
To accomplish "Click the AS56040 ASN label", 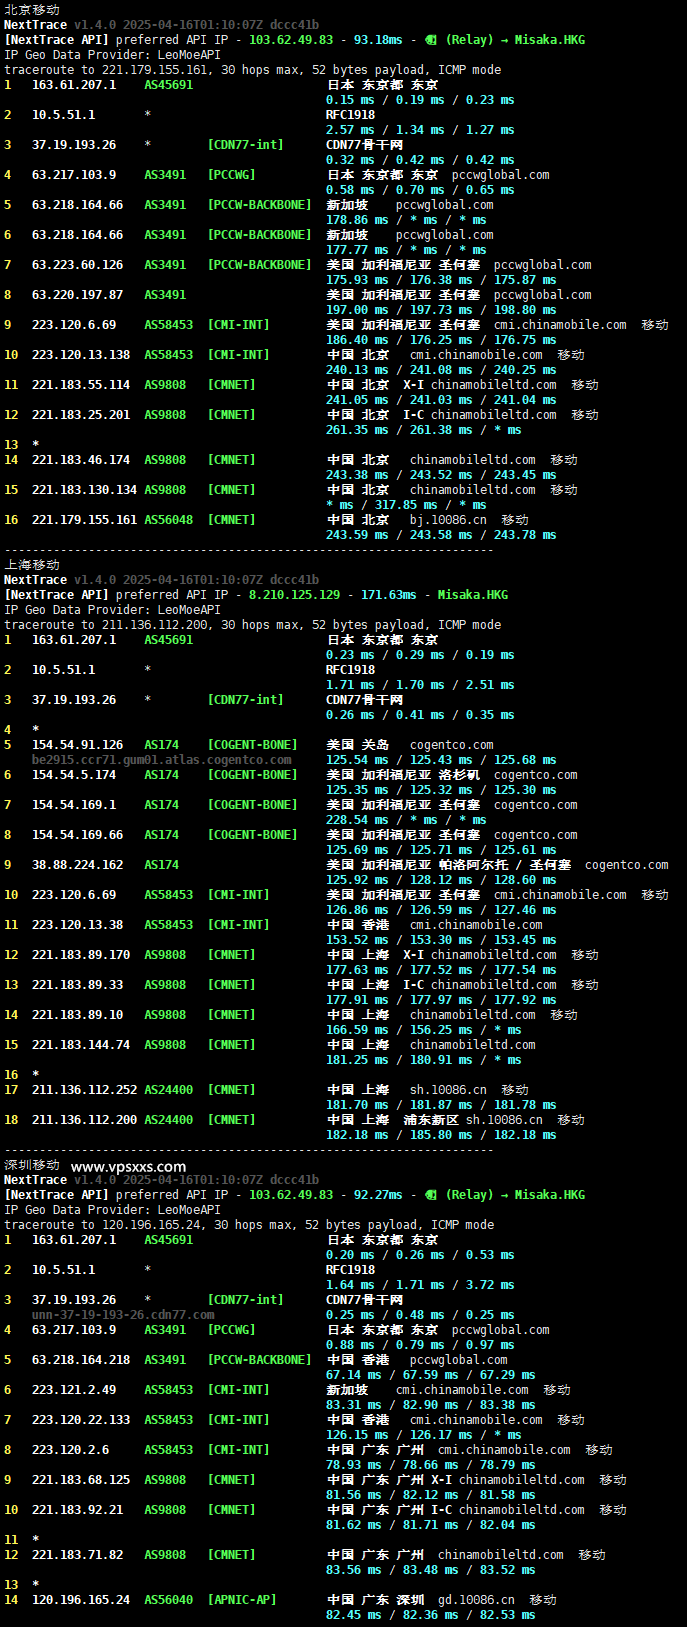I will [169, 1600].
